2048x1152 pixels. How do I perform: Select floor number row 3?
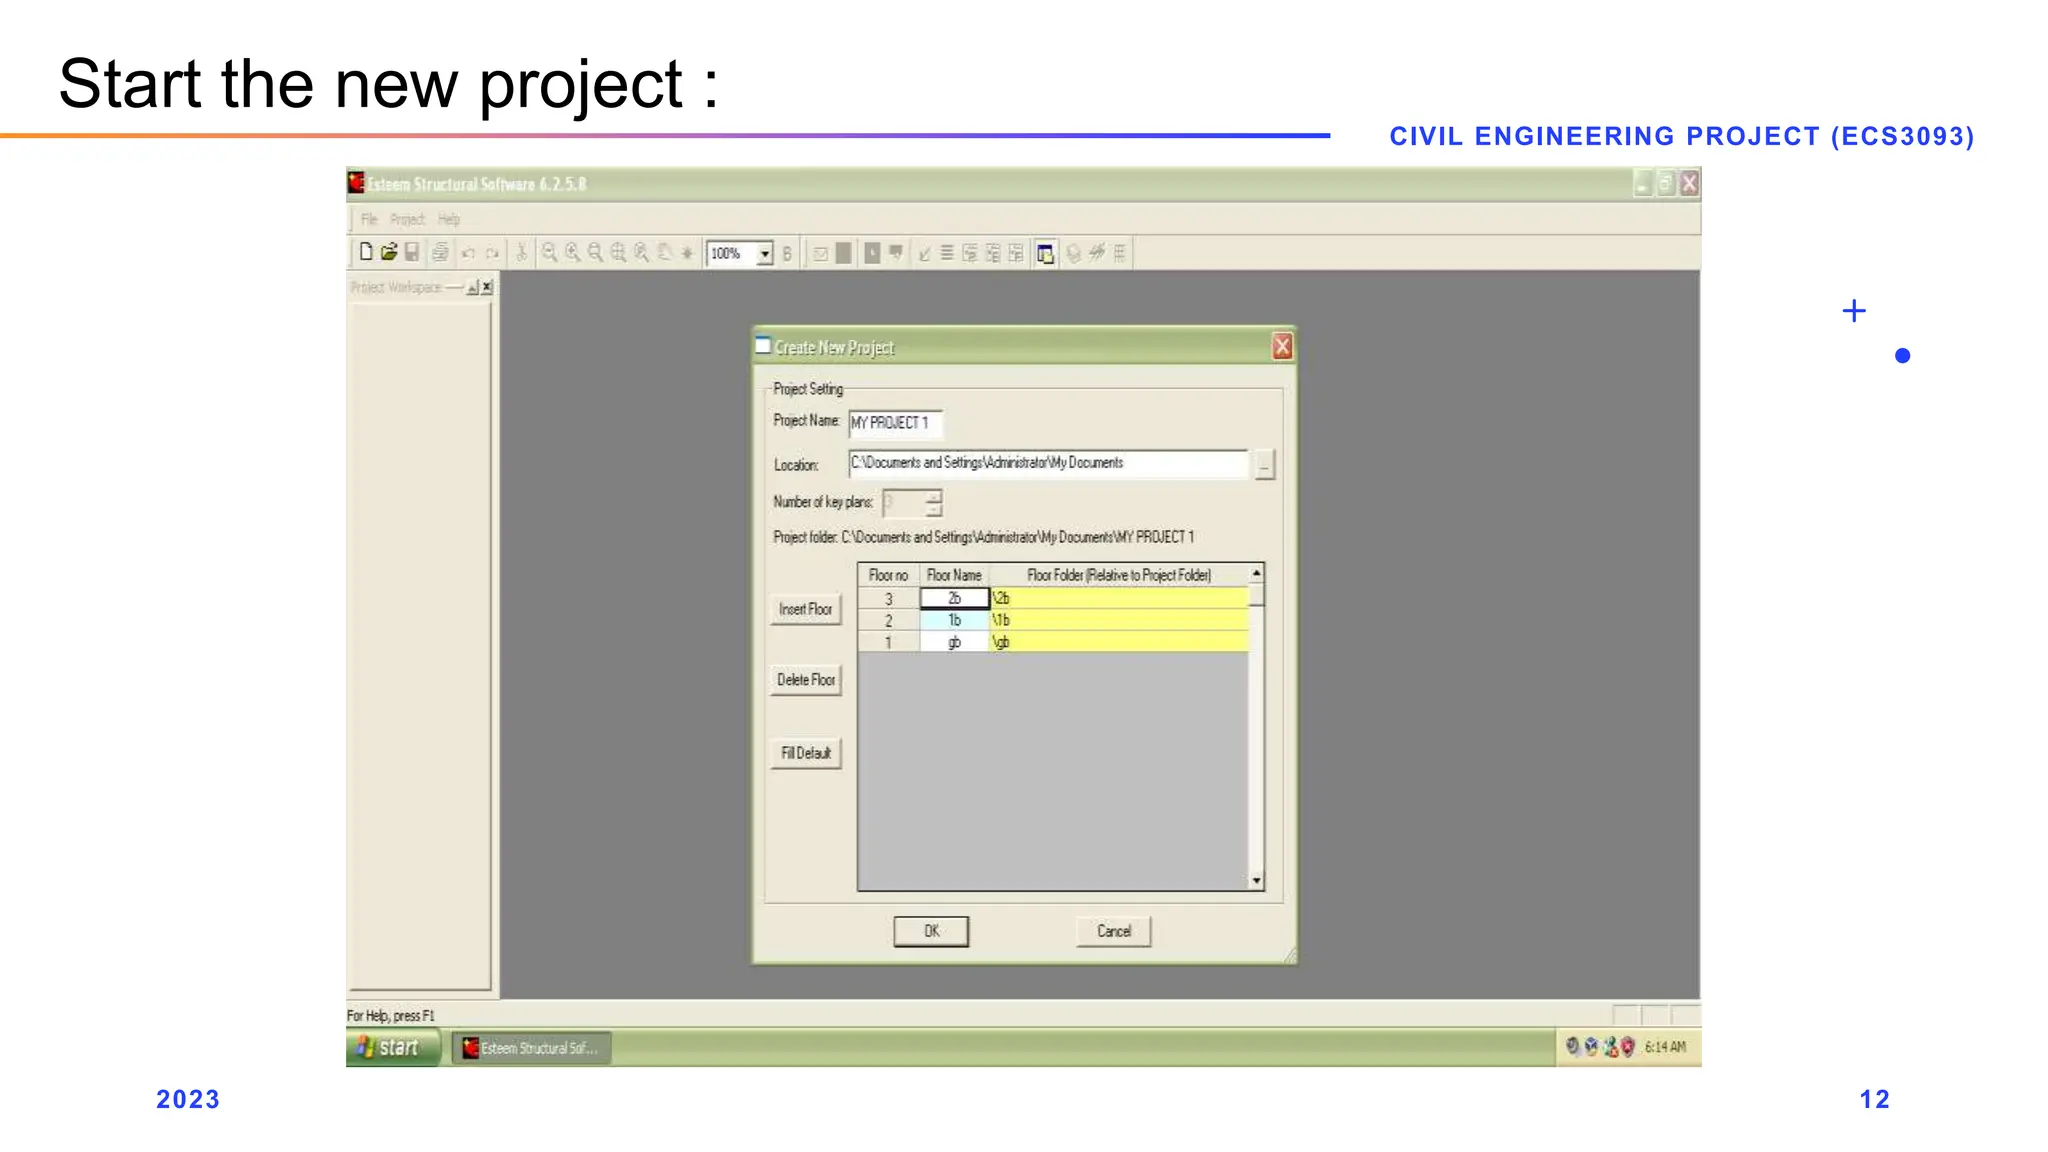[x=888, y=598]
